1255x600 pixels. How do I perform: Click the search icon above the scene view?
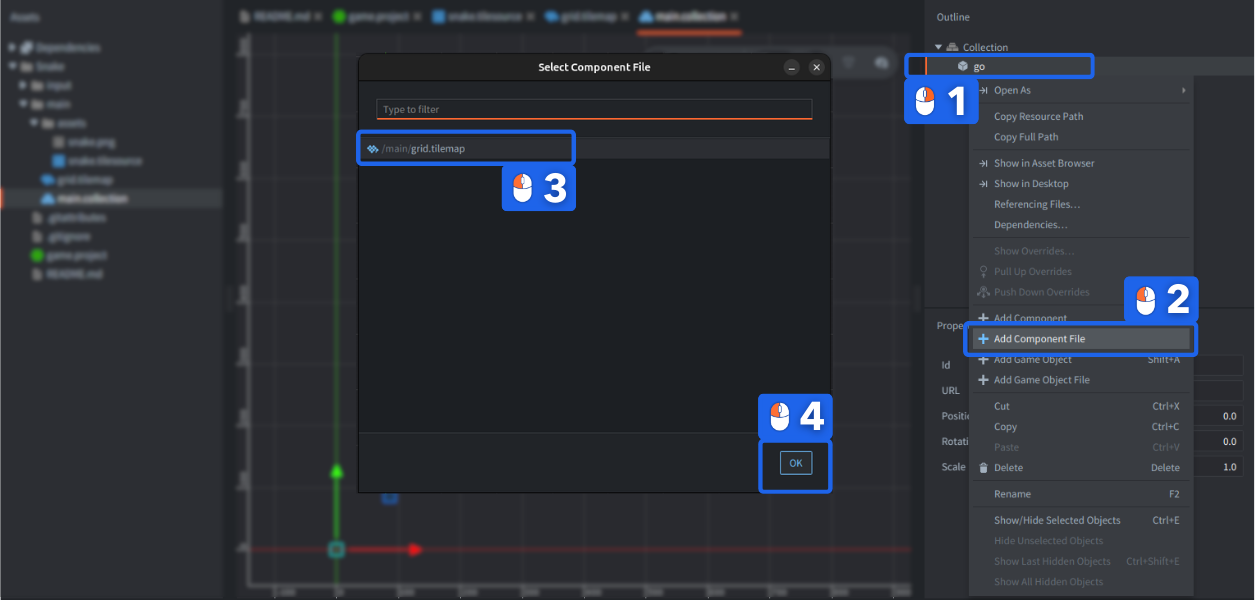pyautogui.click(x=881, y=62)
